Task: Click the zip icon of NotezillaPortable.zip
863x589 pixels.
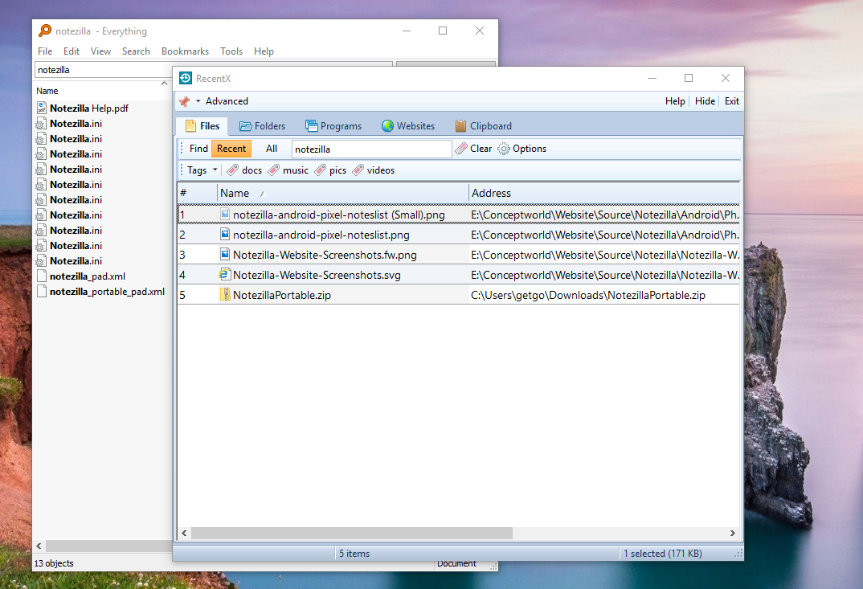Action: pyautogui.click(x=225, y=294)
